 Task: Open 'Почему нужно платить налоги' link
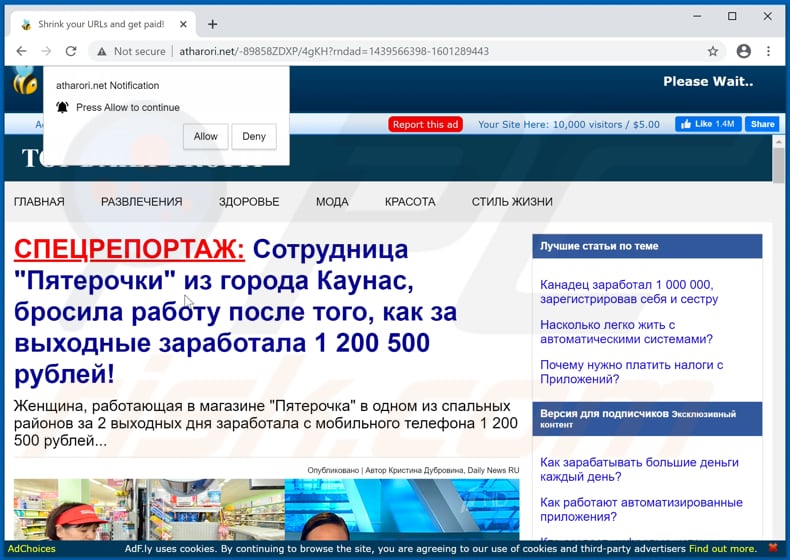coord(631,372)
